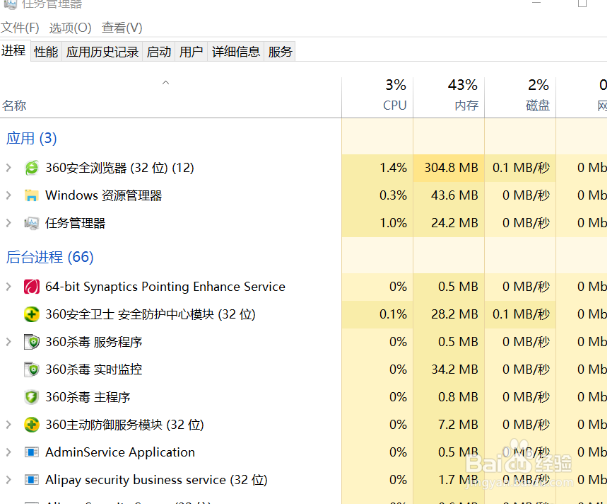Open the 查看(V) menu
Screen dimensions: 607x504
[122, 28]
